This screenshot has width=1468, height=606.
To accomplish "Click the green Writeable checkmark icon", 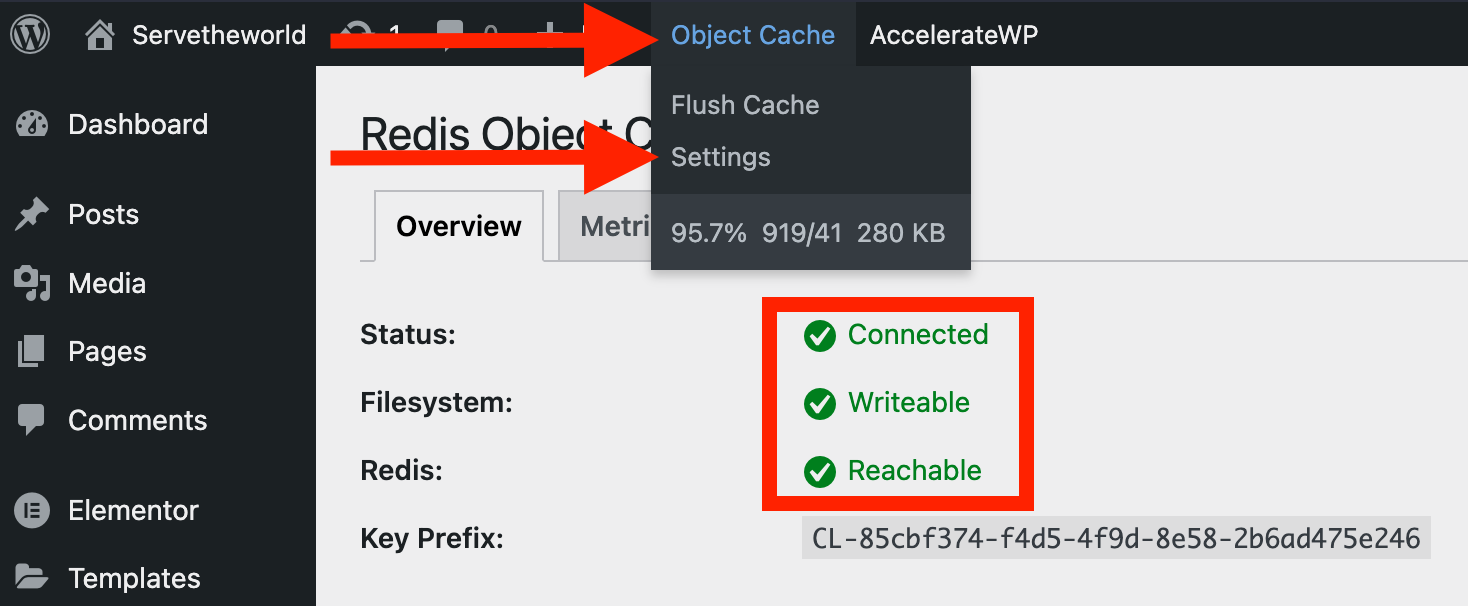I will coord(820,404).
